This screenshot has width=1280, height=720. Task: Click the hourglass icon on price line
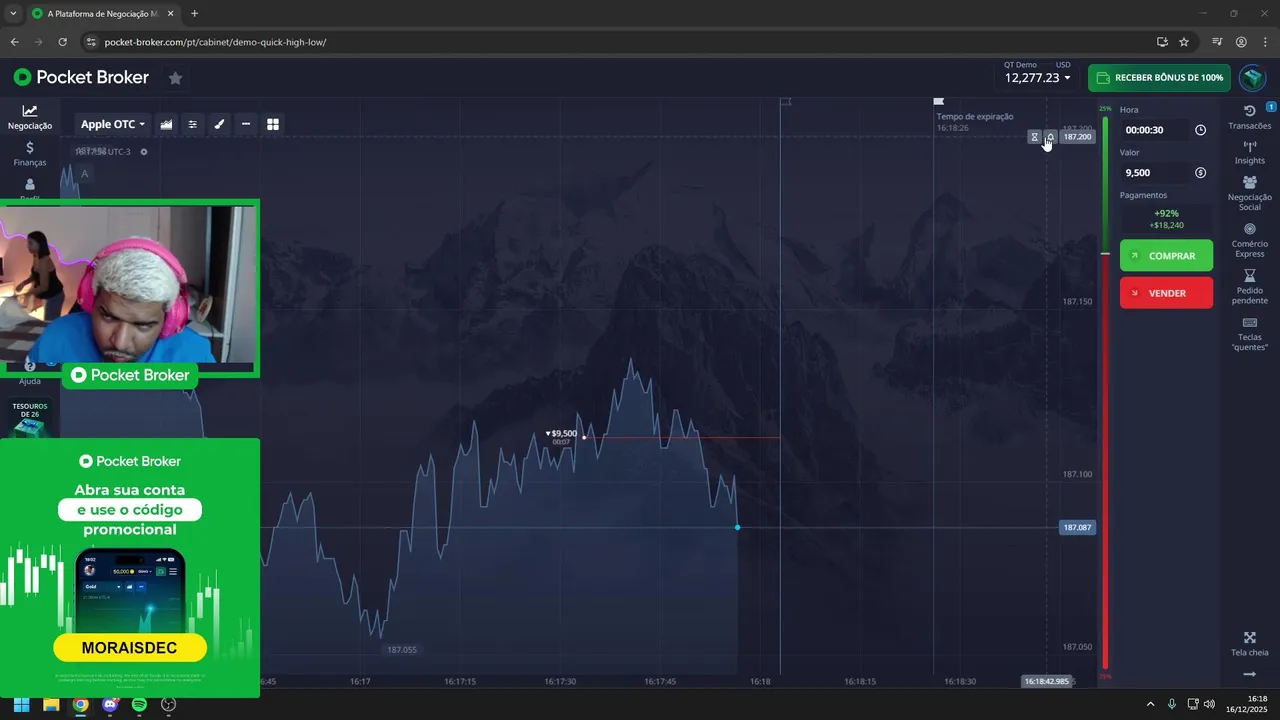(1034, 137)
